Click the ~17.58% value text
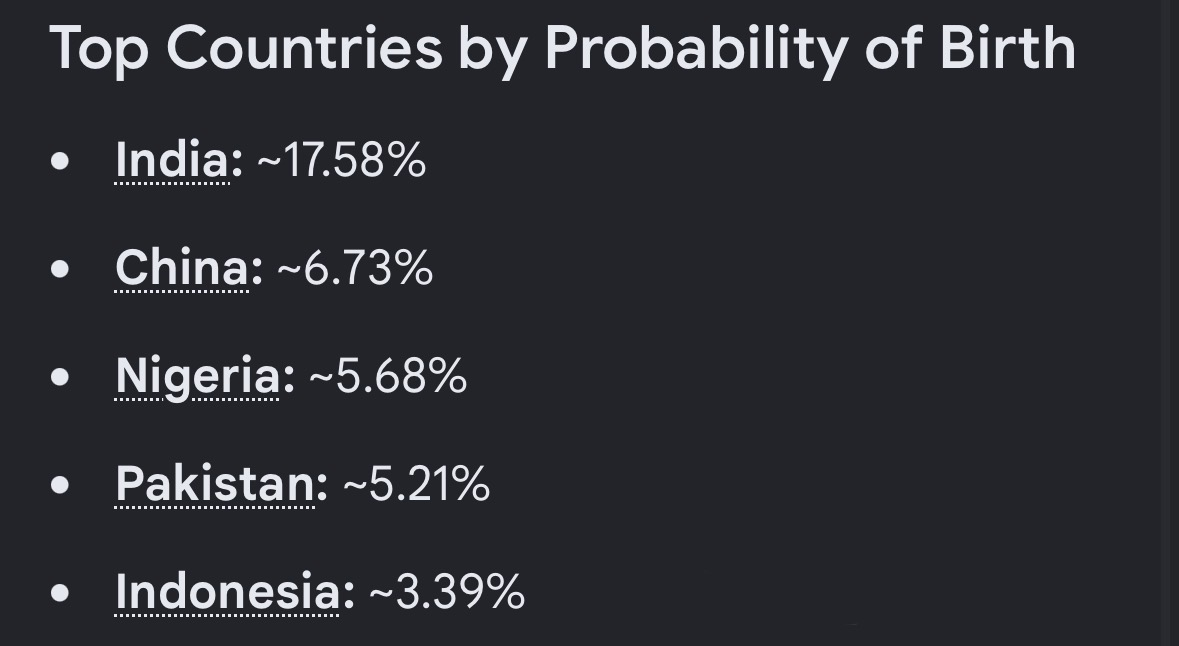Viewport: 1179px width, 646px height. pyautogui.click(x=342, y=160)
